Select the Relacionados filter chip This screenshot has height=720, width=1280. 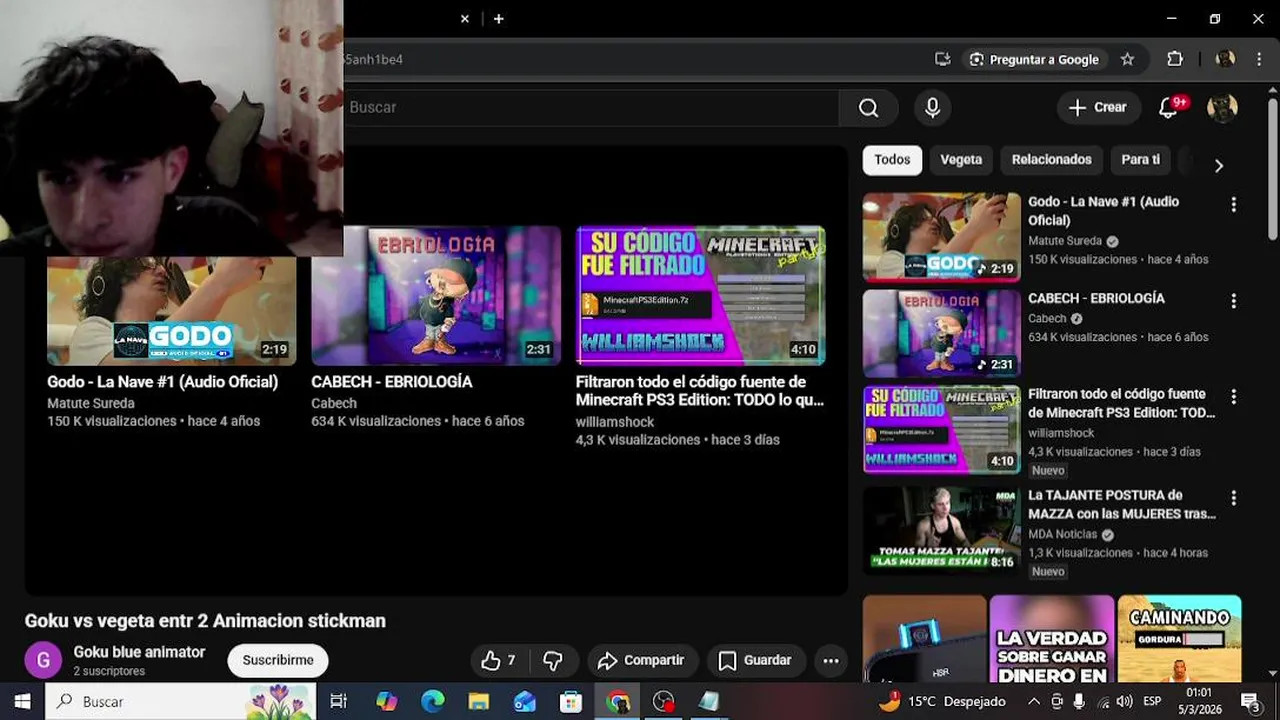[1051, 160]
